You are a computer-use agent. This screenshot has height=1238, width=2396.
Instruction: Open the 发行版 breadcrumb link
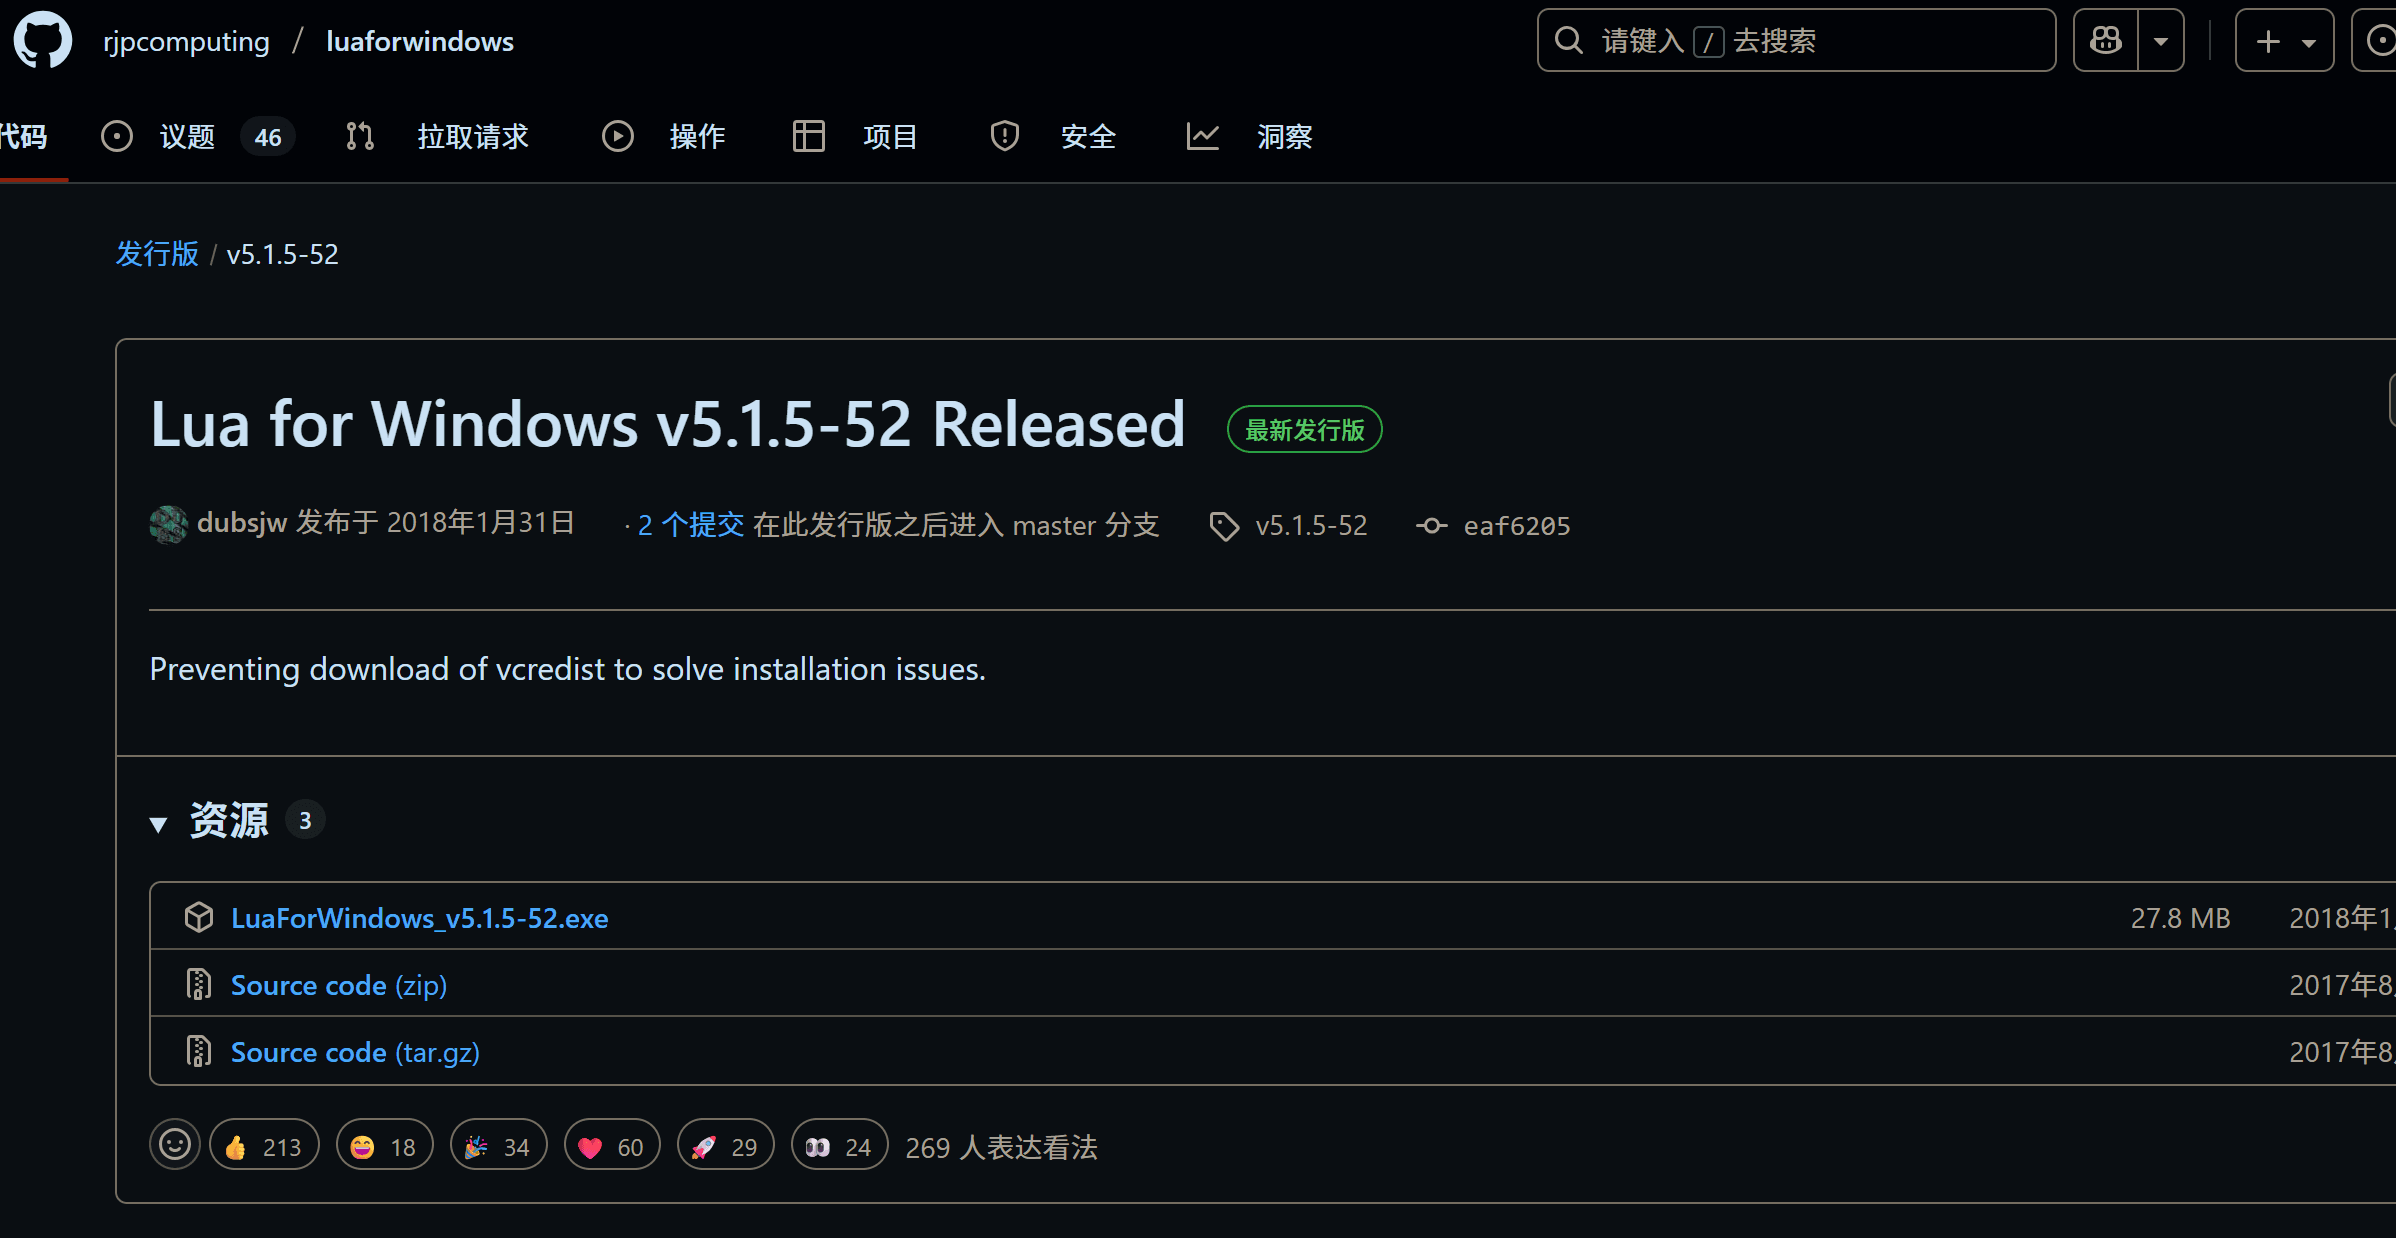pos(157,254)
